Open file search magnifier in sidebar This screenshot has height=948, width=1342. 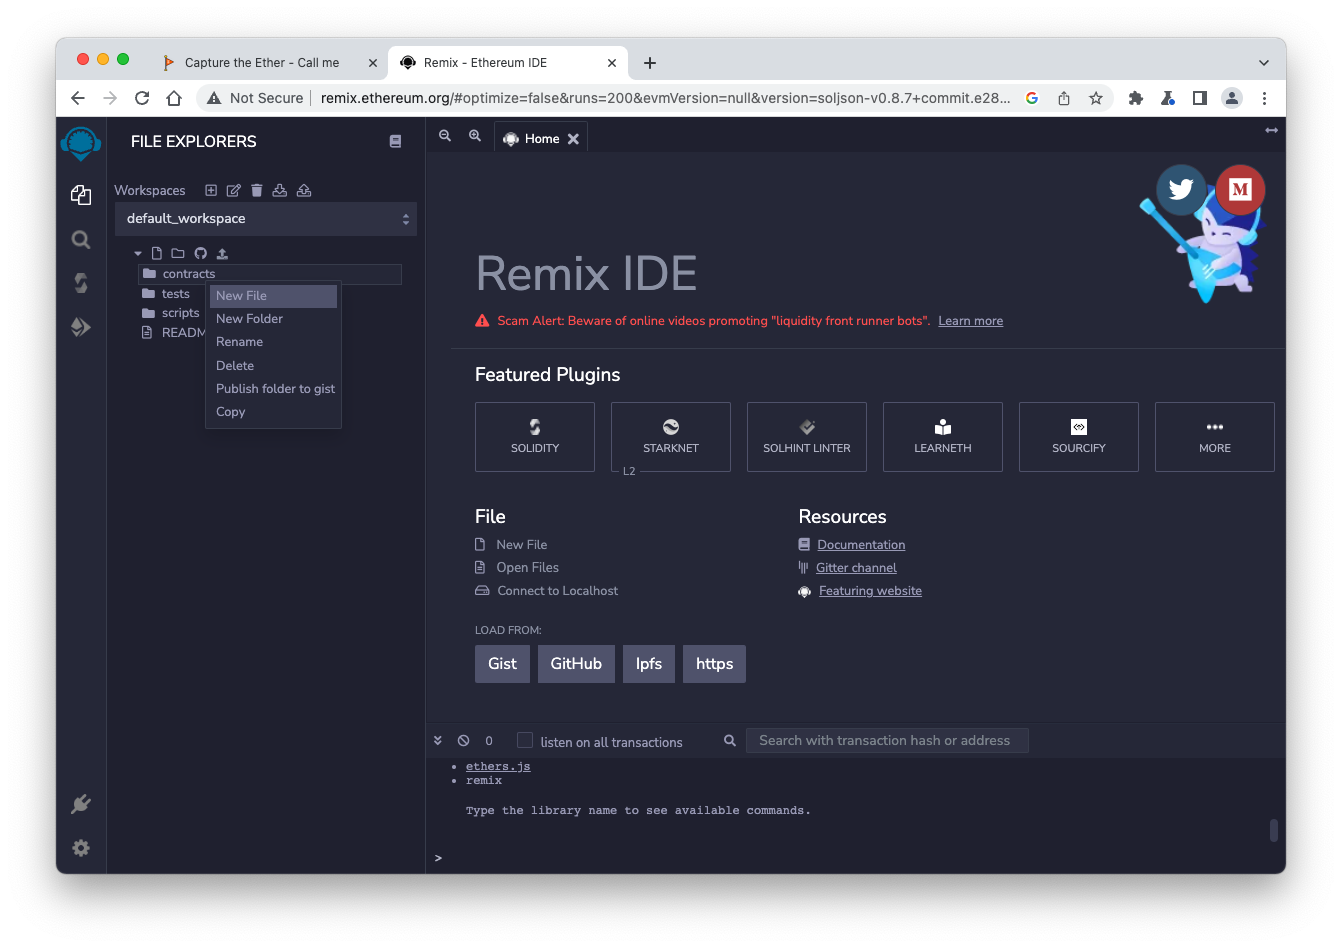(x=81, y=239)
